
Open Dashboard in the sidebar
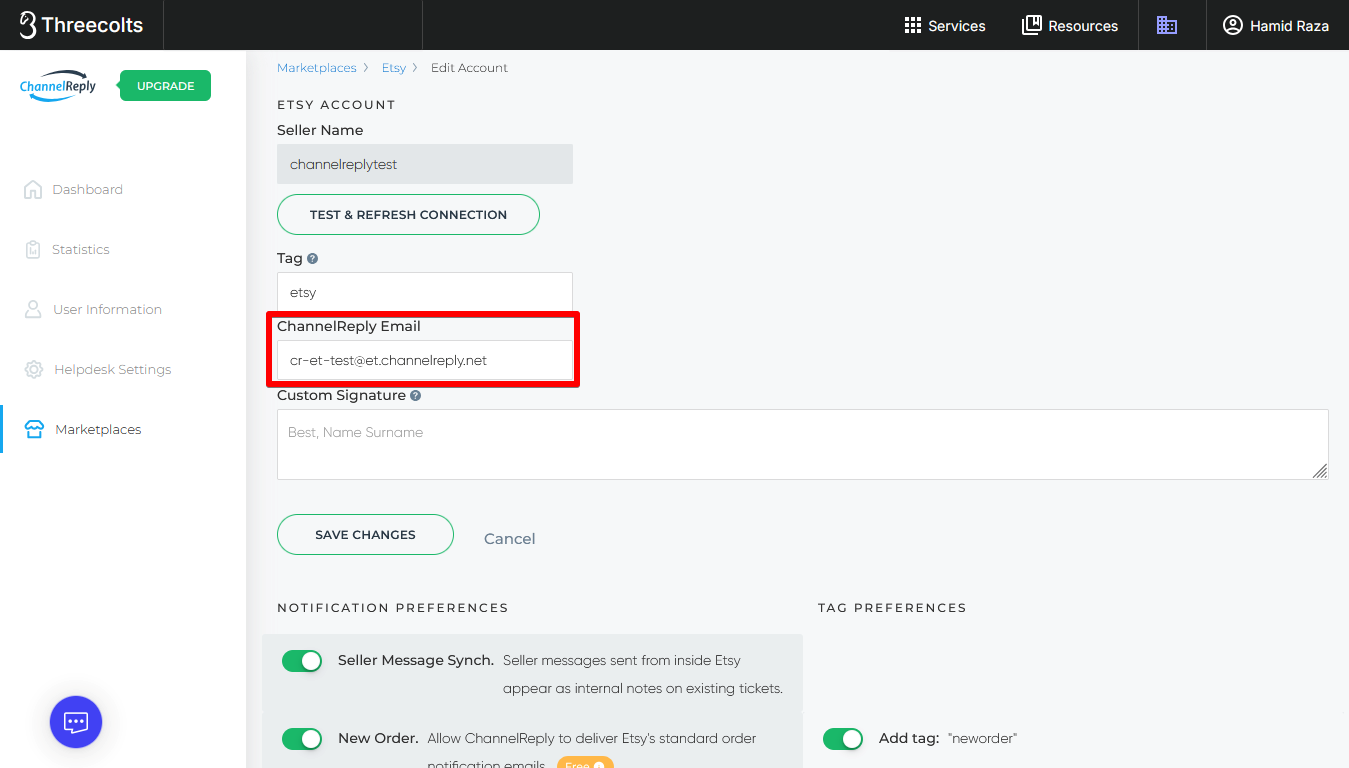point(88,189)
